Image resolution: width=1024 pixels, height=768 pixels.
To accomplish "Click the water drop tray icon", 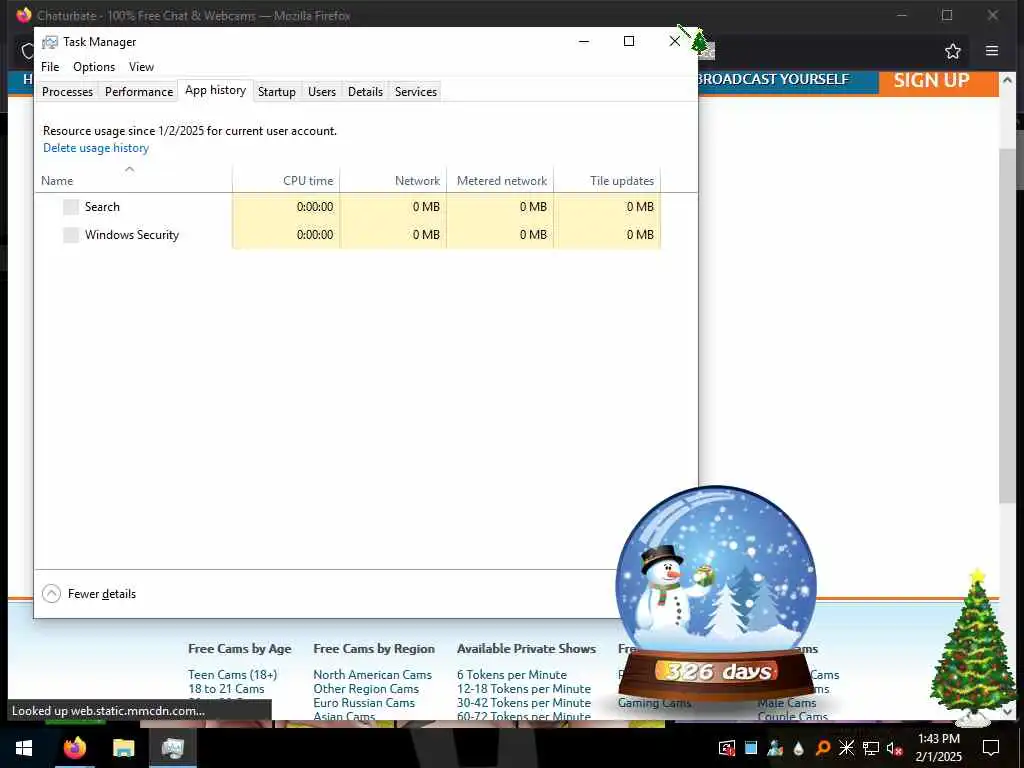I will [x=799, y=748].
